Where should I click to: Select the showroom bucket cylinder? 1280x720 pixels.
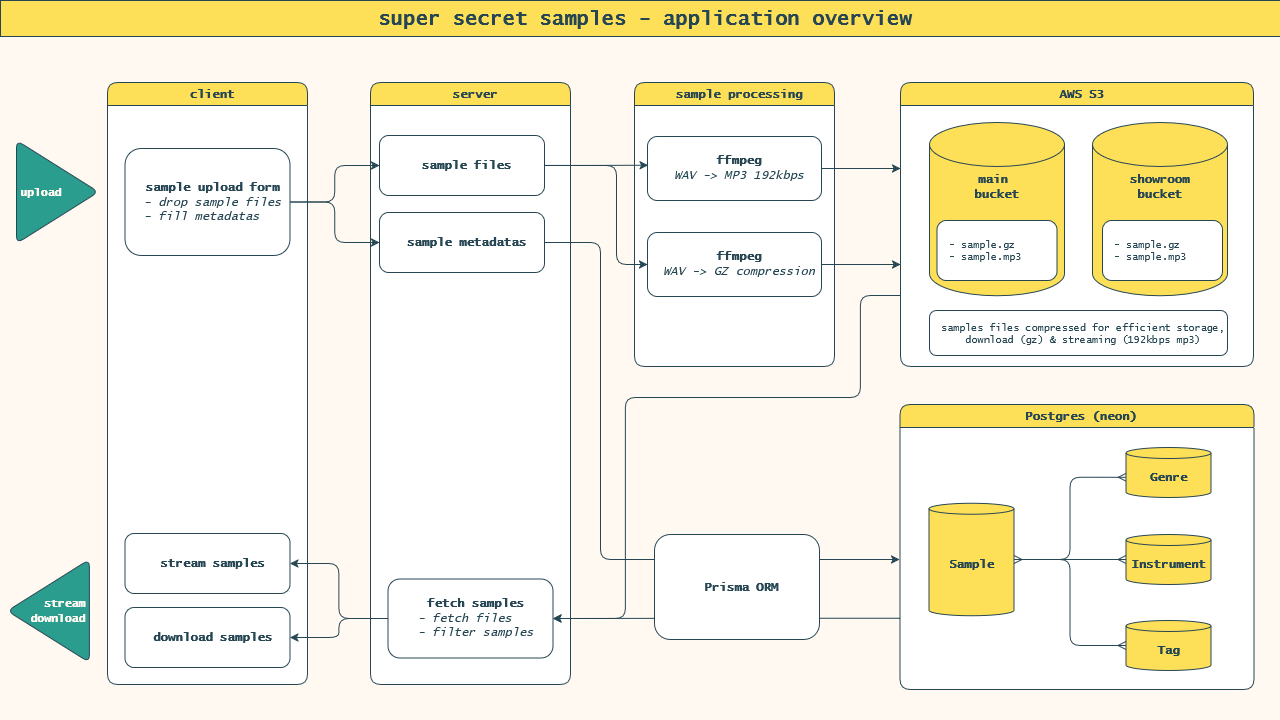1160,209
